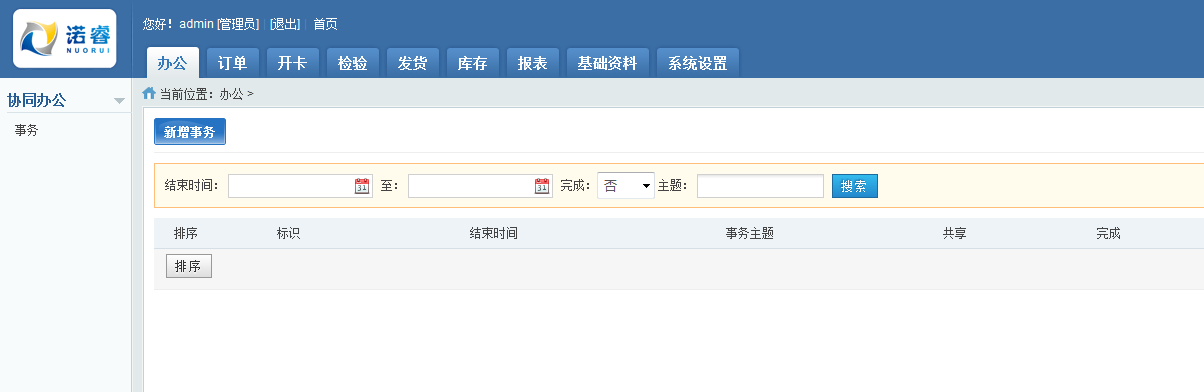
Task: Open the 订单 tab
Action: point(232,63)
